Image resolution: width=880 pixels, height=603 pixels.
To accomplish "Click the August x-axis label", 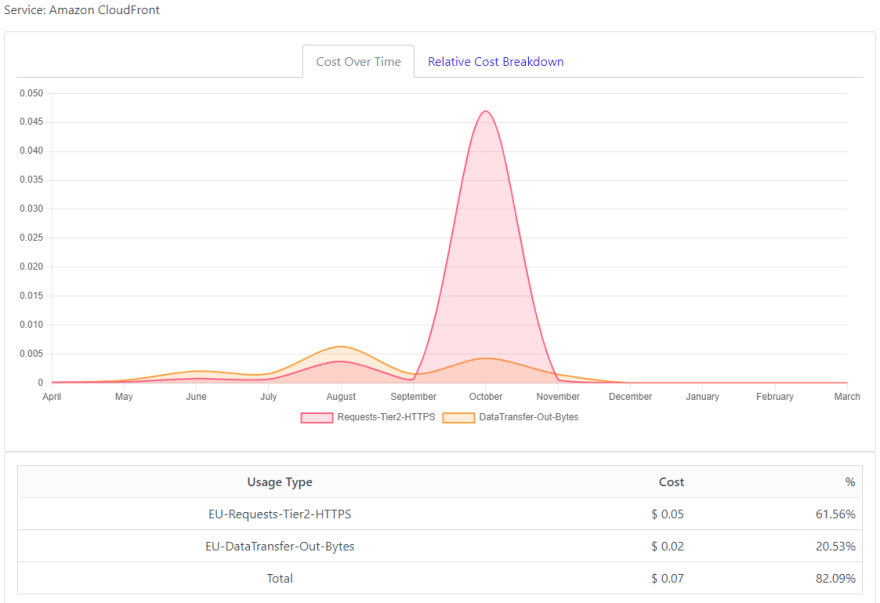I will 341,396.
